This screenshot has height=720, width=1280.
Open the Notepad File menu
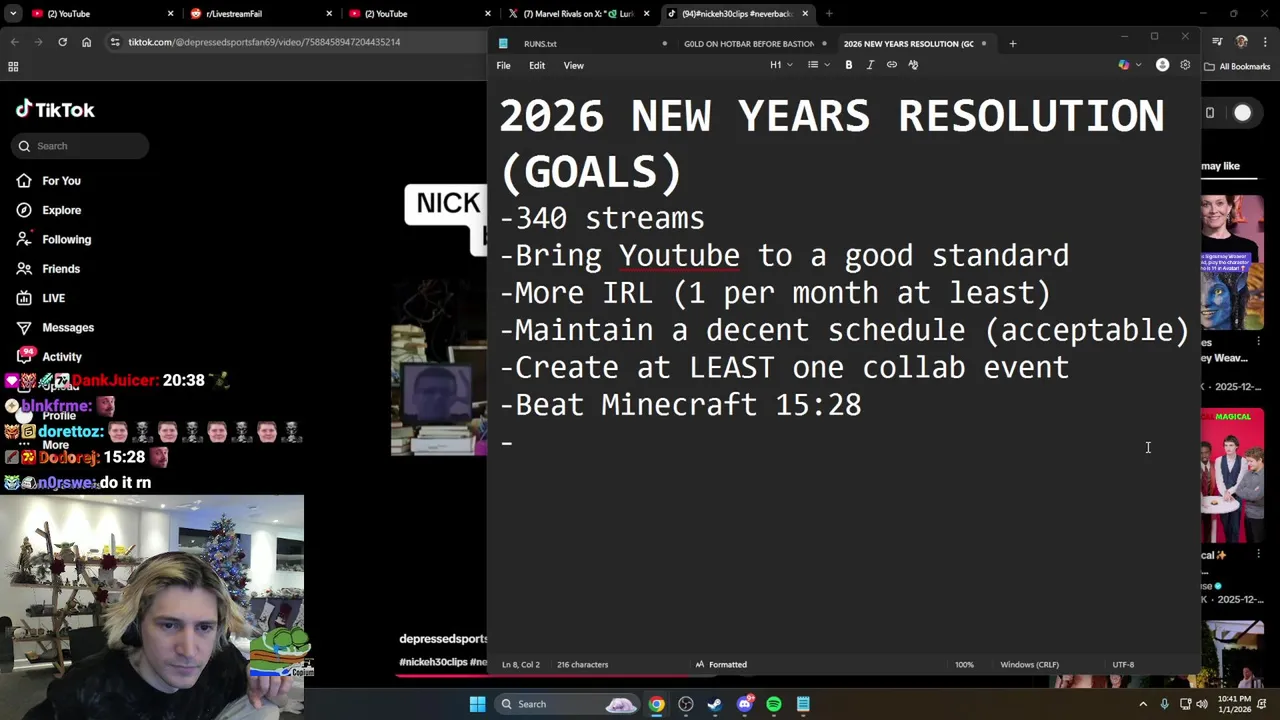point(503,66)
